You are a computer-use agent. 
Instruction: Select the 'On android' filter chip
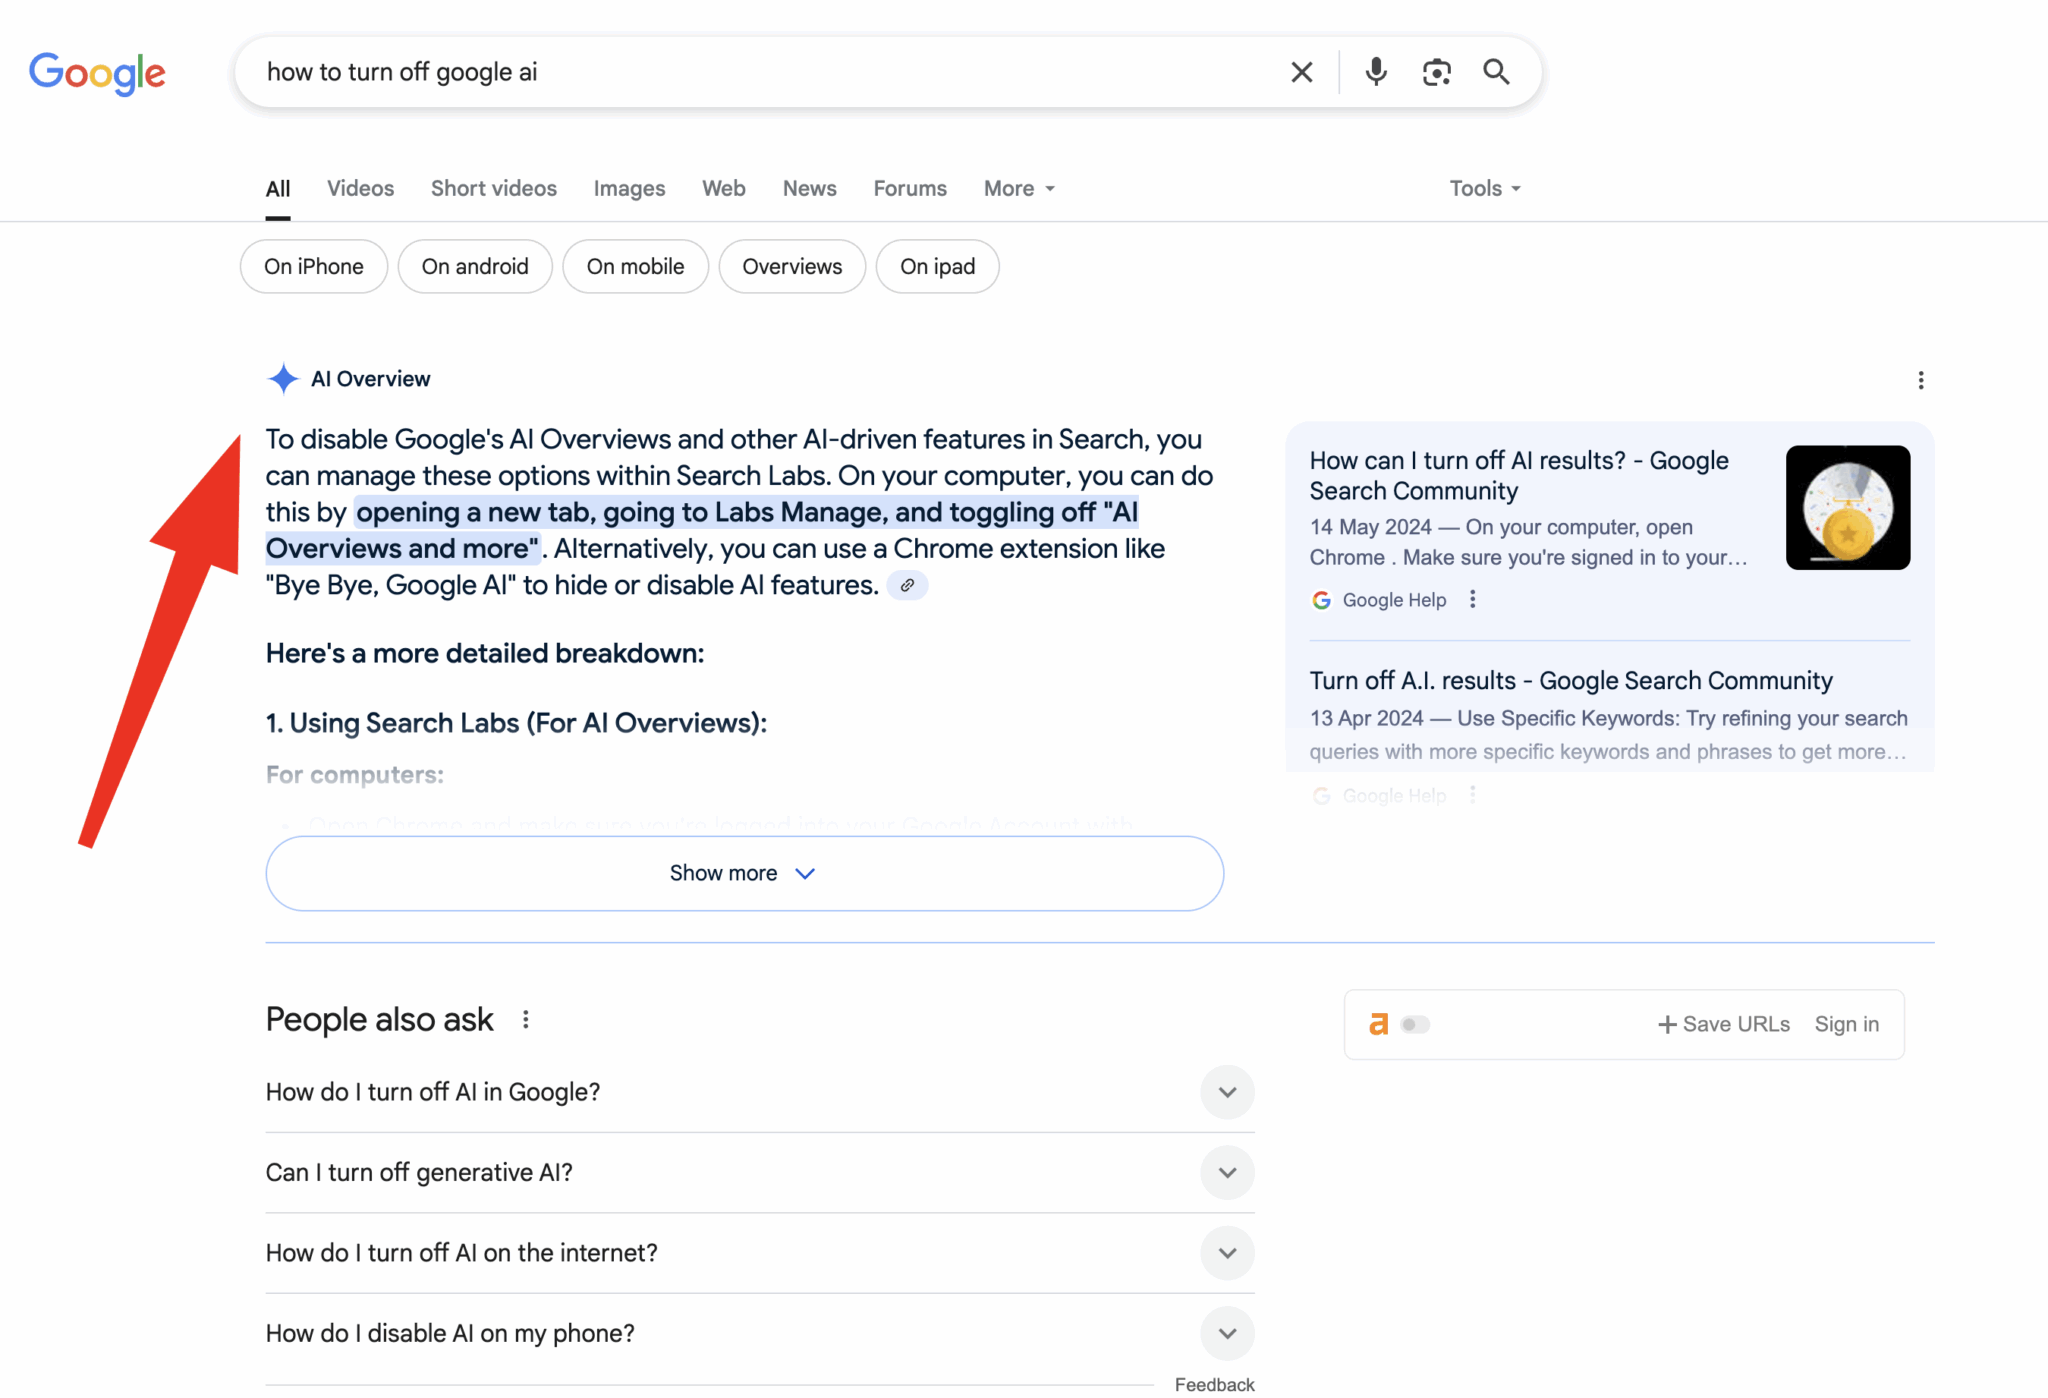[475, 266]
